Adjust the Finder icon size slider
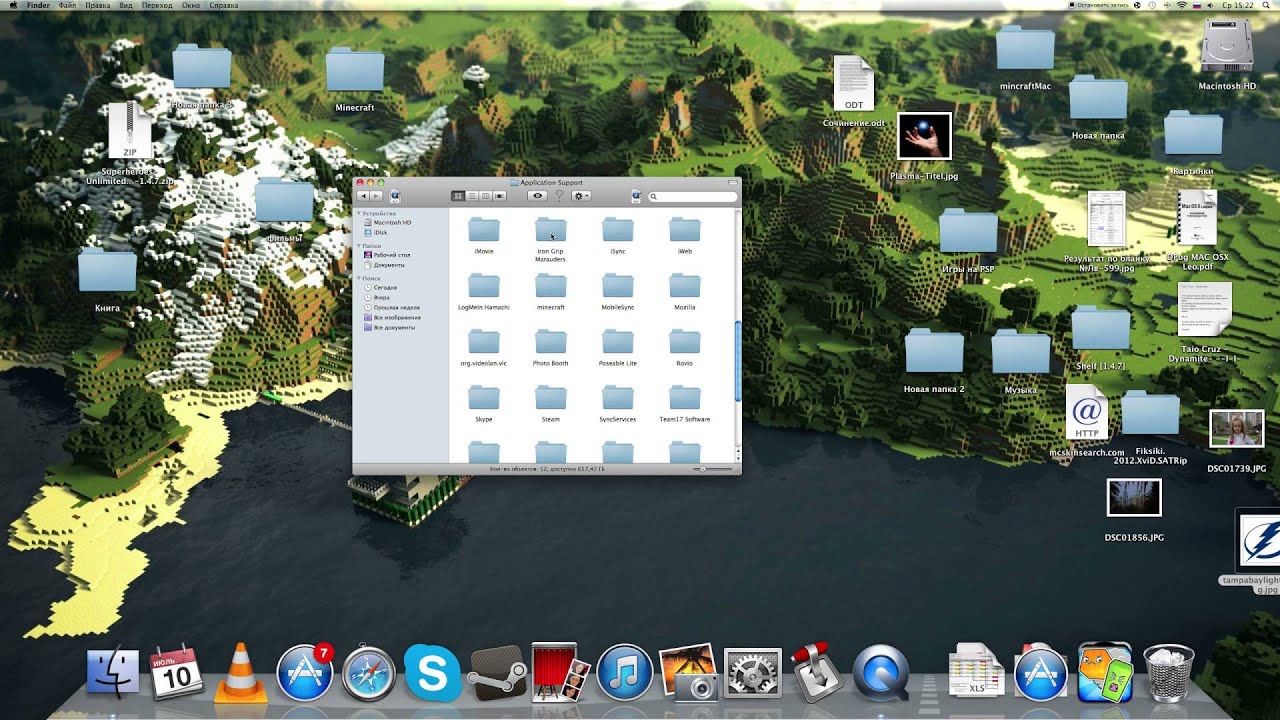 pyautogui.click(x=703, y=468)
